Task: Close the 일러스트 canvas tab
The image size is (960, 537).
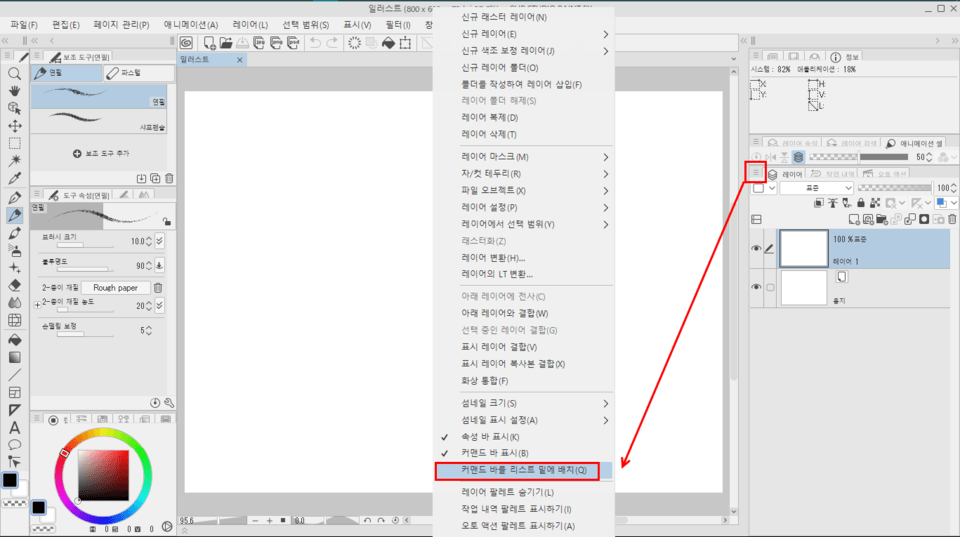Action: coord(239,60)
